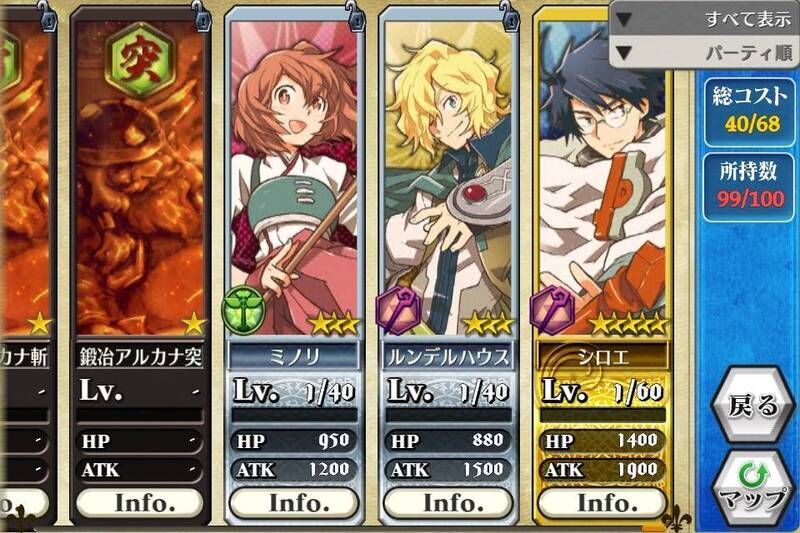The width and height of the screenshot is (800, 533).
Task: Toggle the lock on 鍛冶アルカナ突 card
Action: (201, 17)
